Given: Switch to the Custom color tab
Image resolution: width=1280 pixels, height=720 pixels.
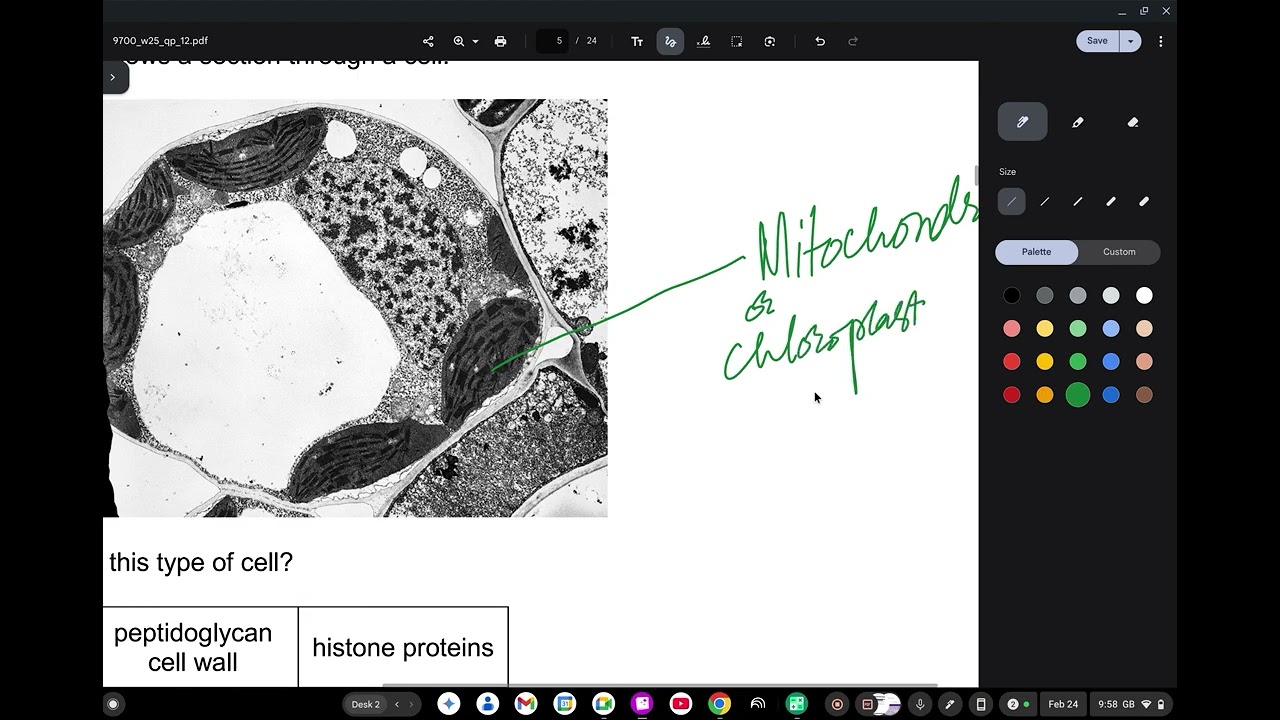Looking at the screenshot, I should tap(1119, 252).
